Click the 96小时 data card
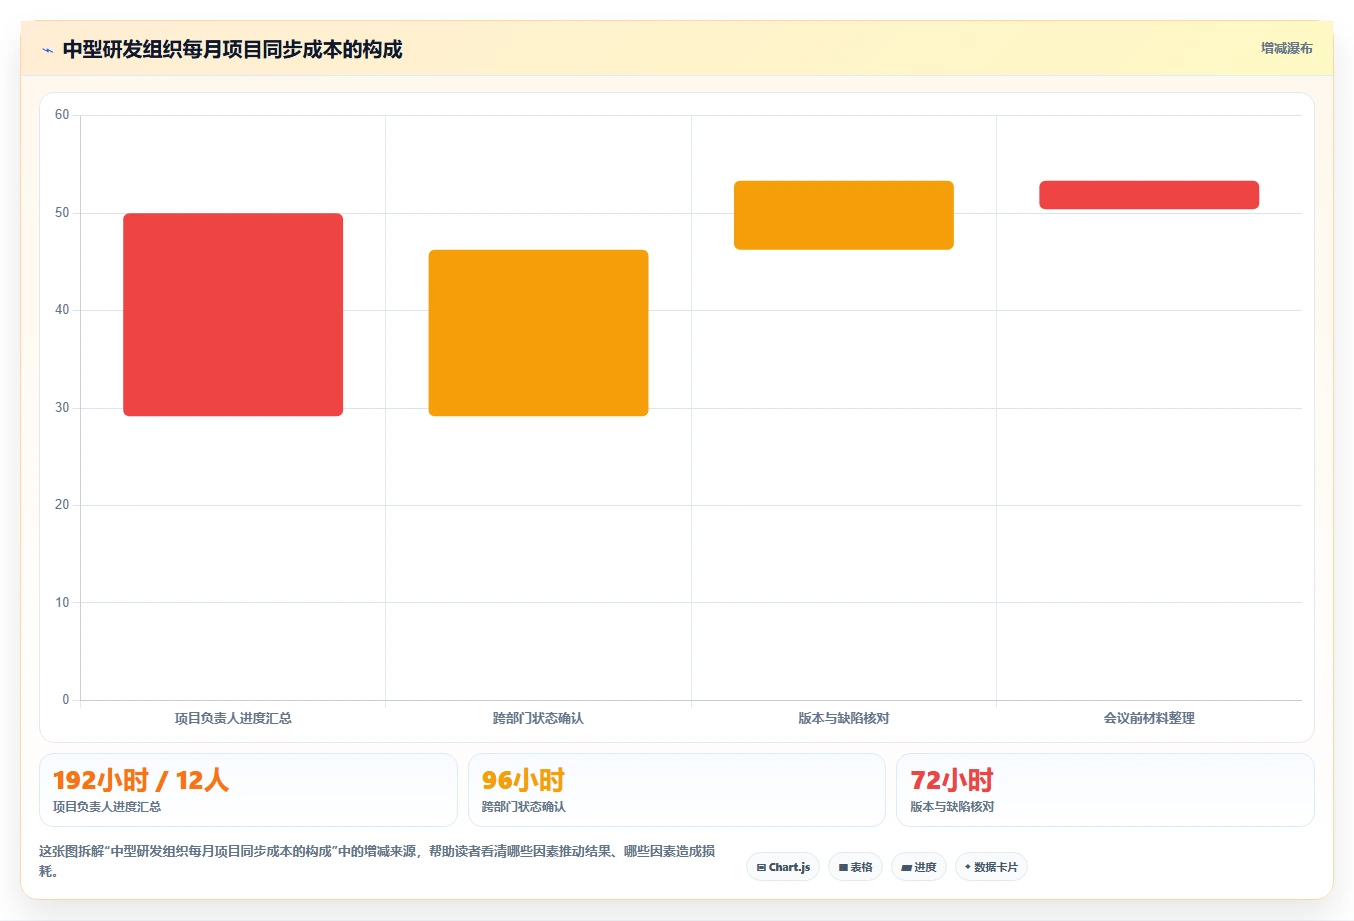The image size is (1354, 921). click(677, 790)
